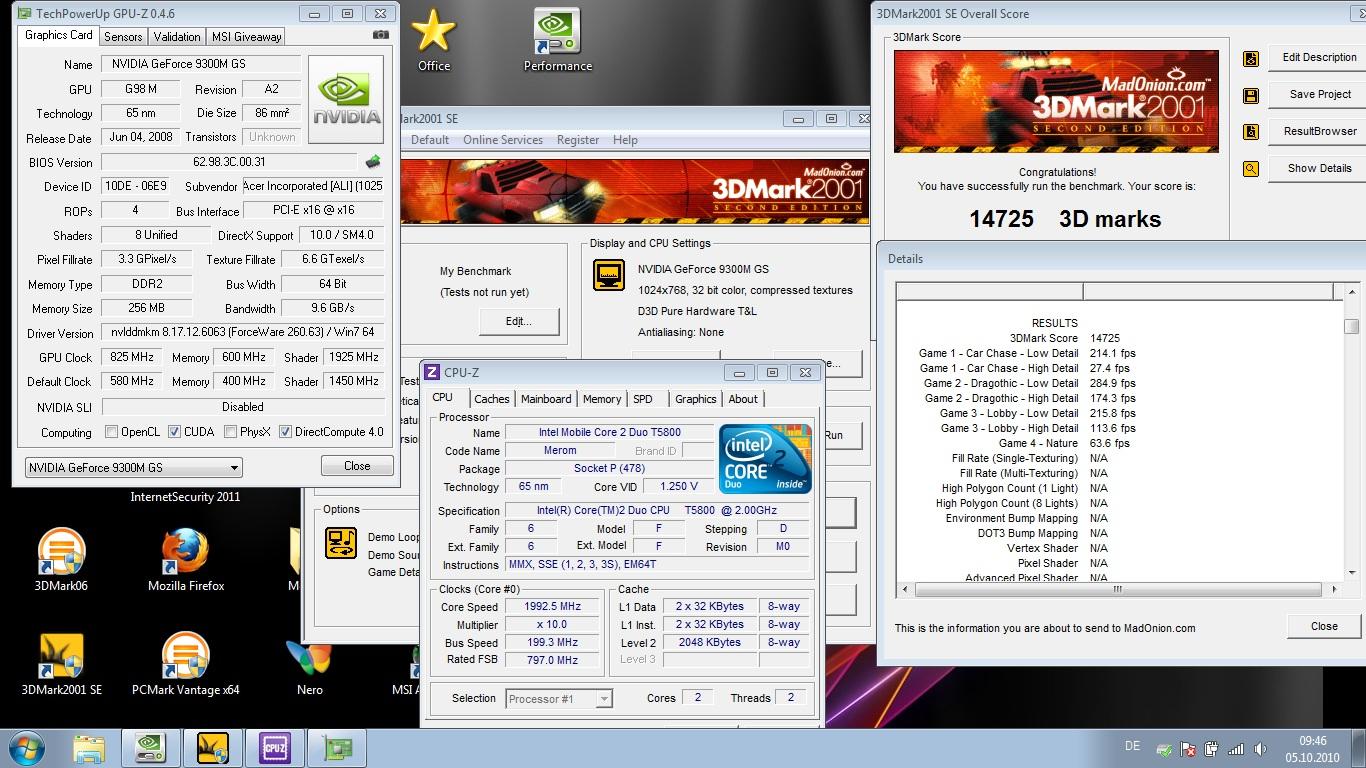Click the network signal tray icon
The image size is (1366, 768).
click(1236, 748)
